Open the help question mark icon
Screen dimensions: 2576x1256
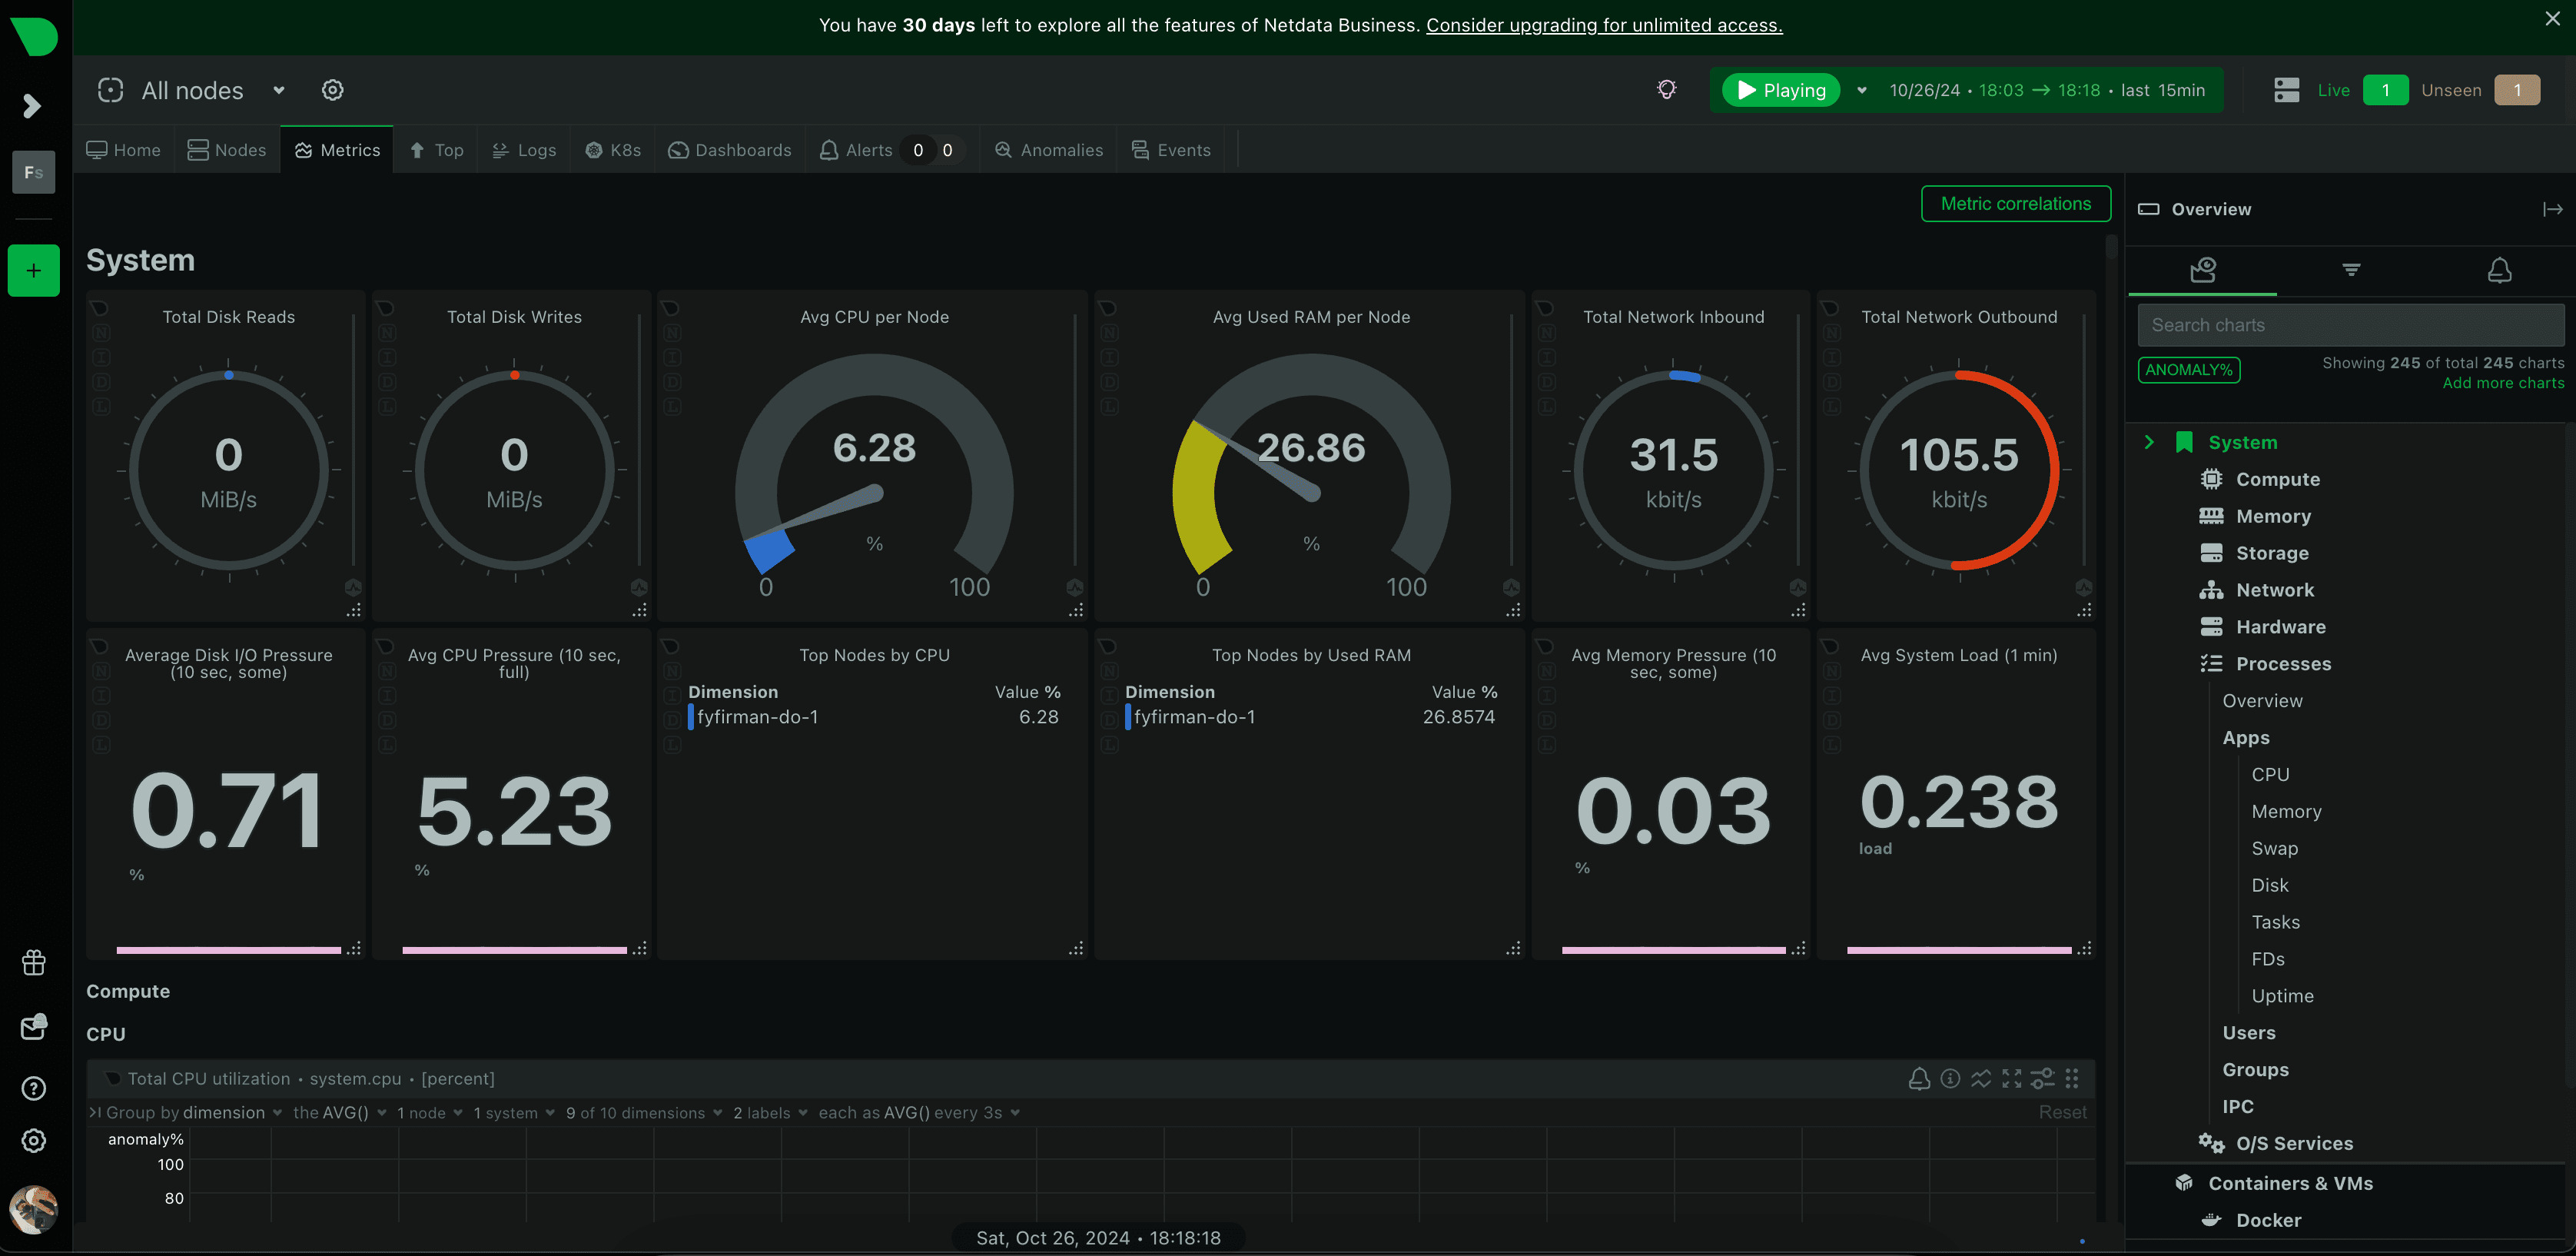(33, 1088)
